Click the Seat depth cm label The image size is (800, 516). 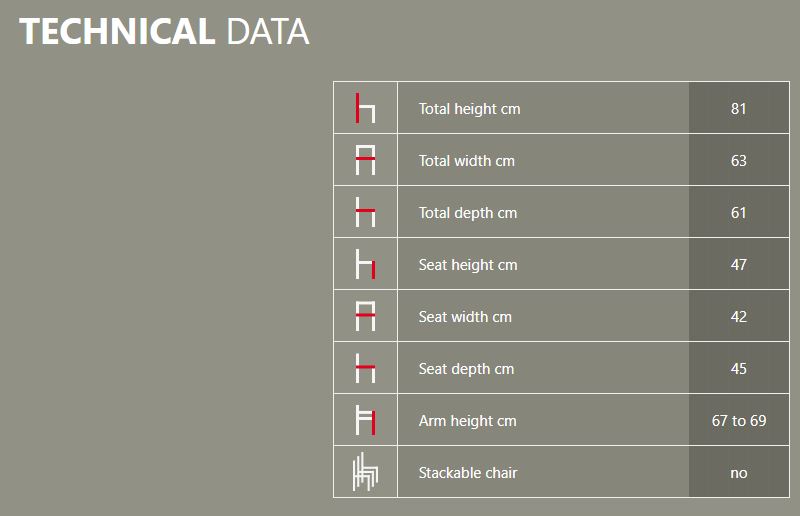tap(466, 369)
